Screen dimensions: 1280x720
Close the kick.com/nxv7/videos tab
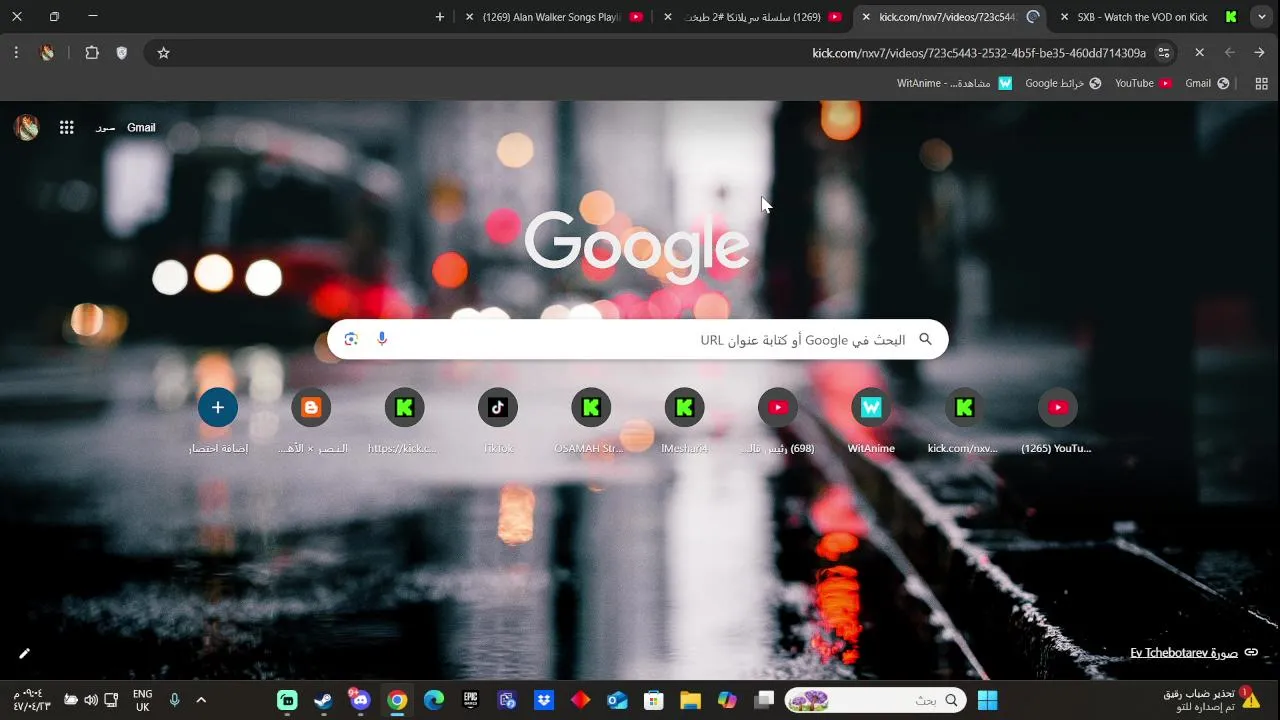866,17
